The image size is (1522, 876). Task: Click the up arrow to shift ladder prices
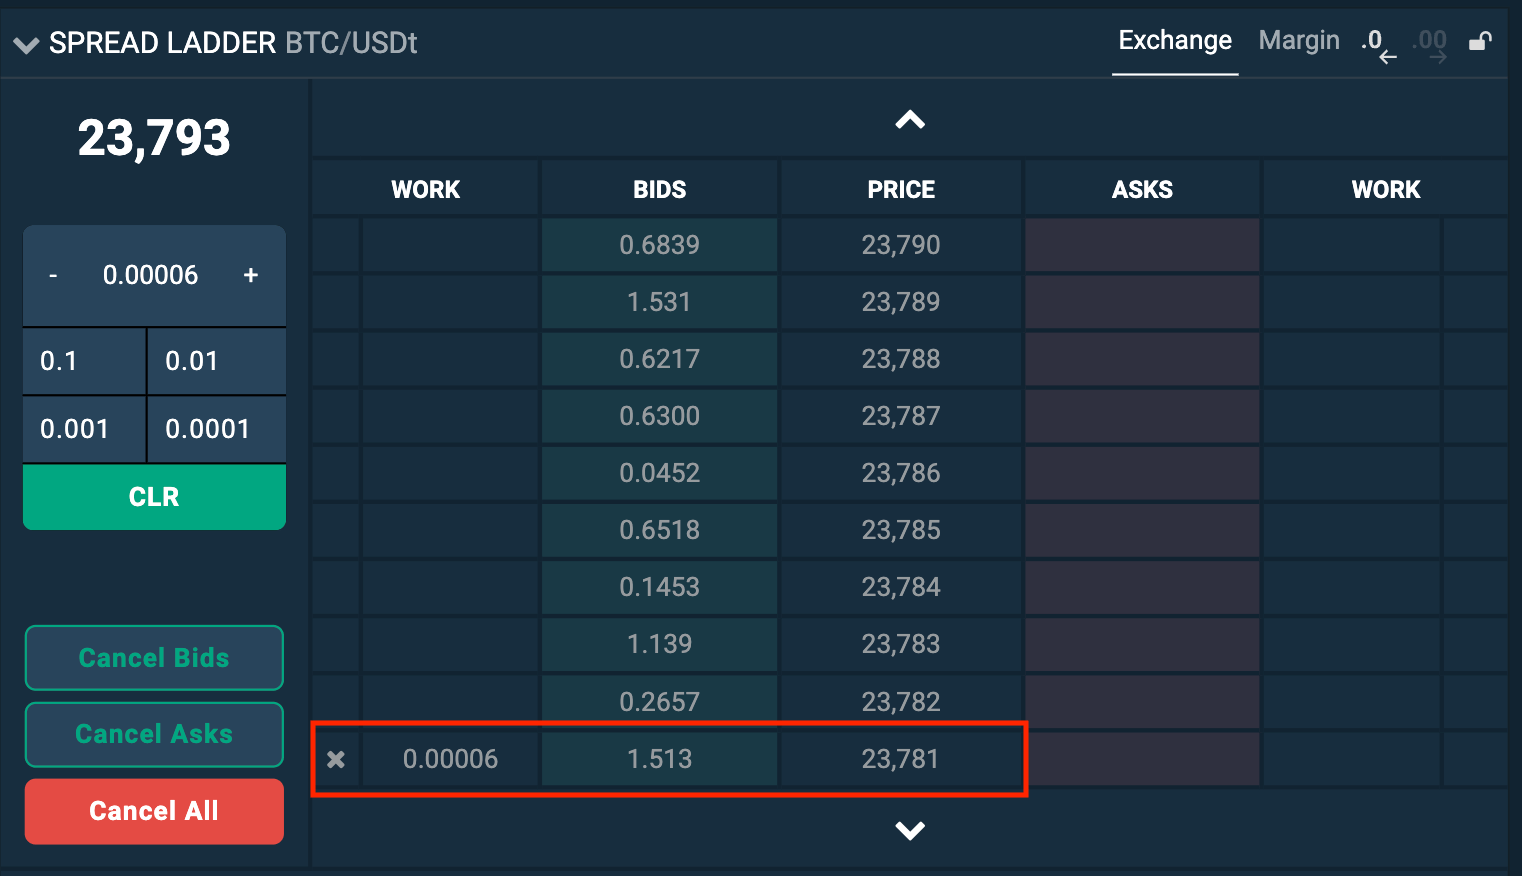coord(909,118)
